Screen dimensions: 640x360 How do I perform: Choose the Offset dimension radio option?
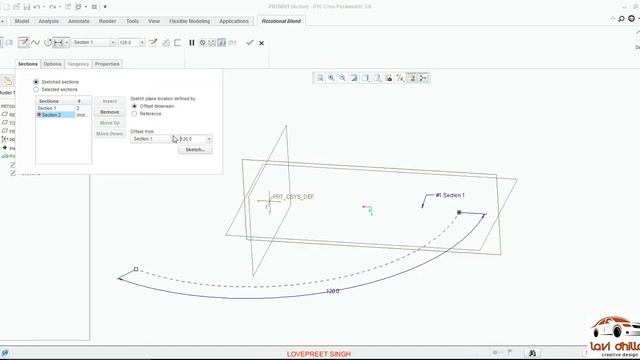click(134, 106)
